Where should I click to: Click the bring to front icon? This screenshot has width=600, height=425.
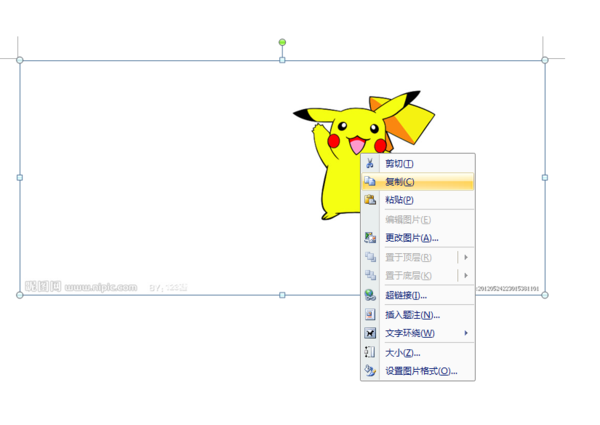[x=370, y=257]
